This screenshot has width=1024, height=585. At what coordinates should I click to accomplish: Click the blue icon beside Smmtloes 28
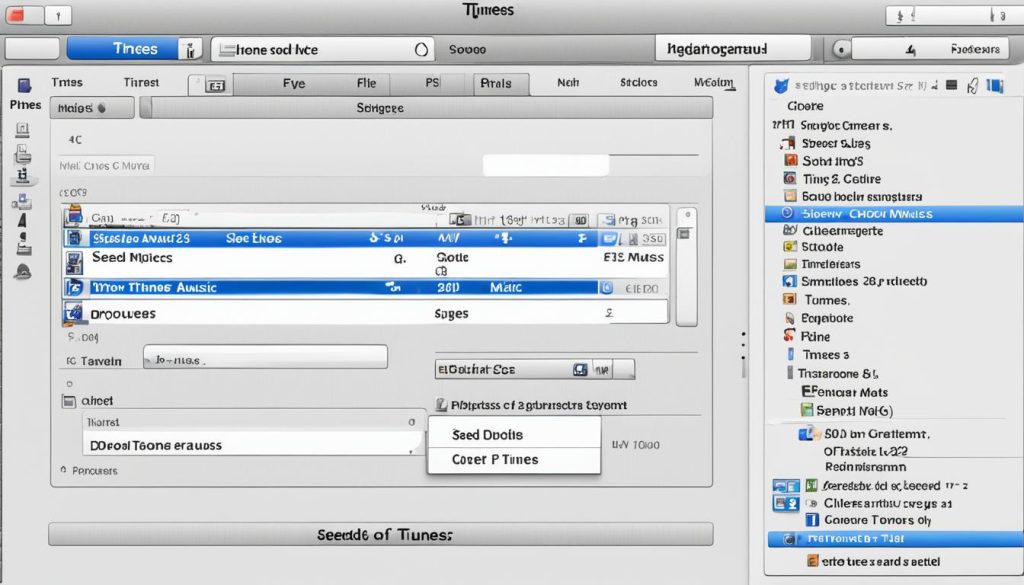tap(790, 281)
